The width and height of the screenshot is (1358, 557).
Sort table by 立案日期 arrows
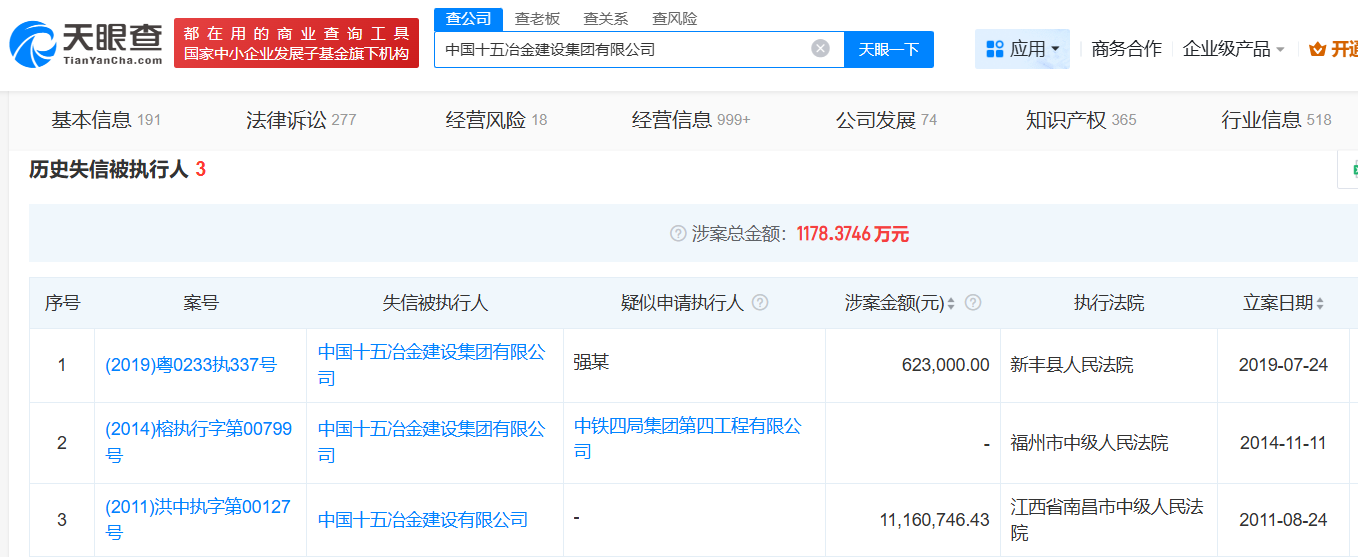(1320, 303)
